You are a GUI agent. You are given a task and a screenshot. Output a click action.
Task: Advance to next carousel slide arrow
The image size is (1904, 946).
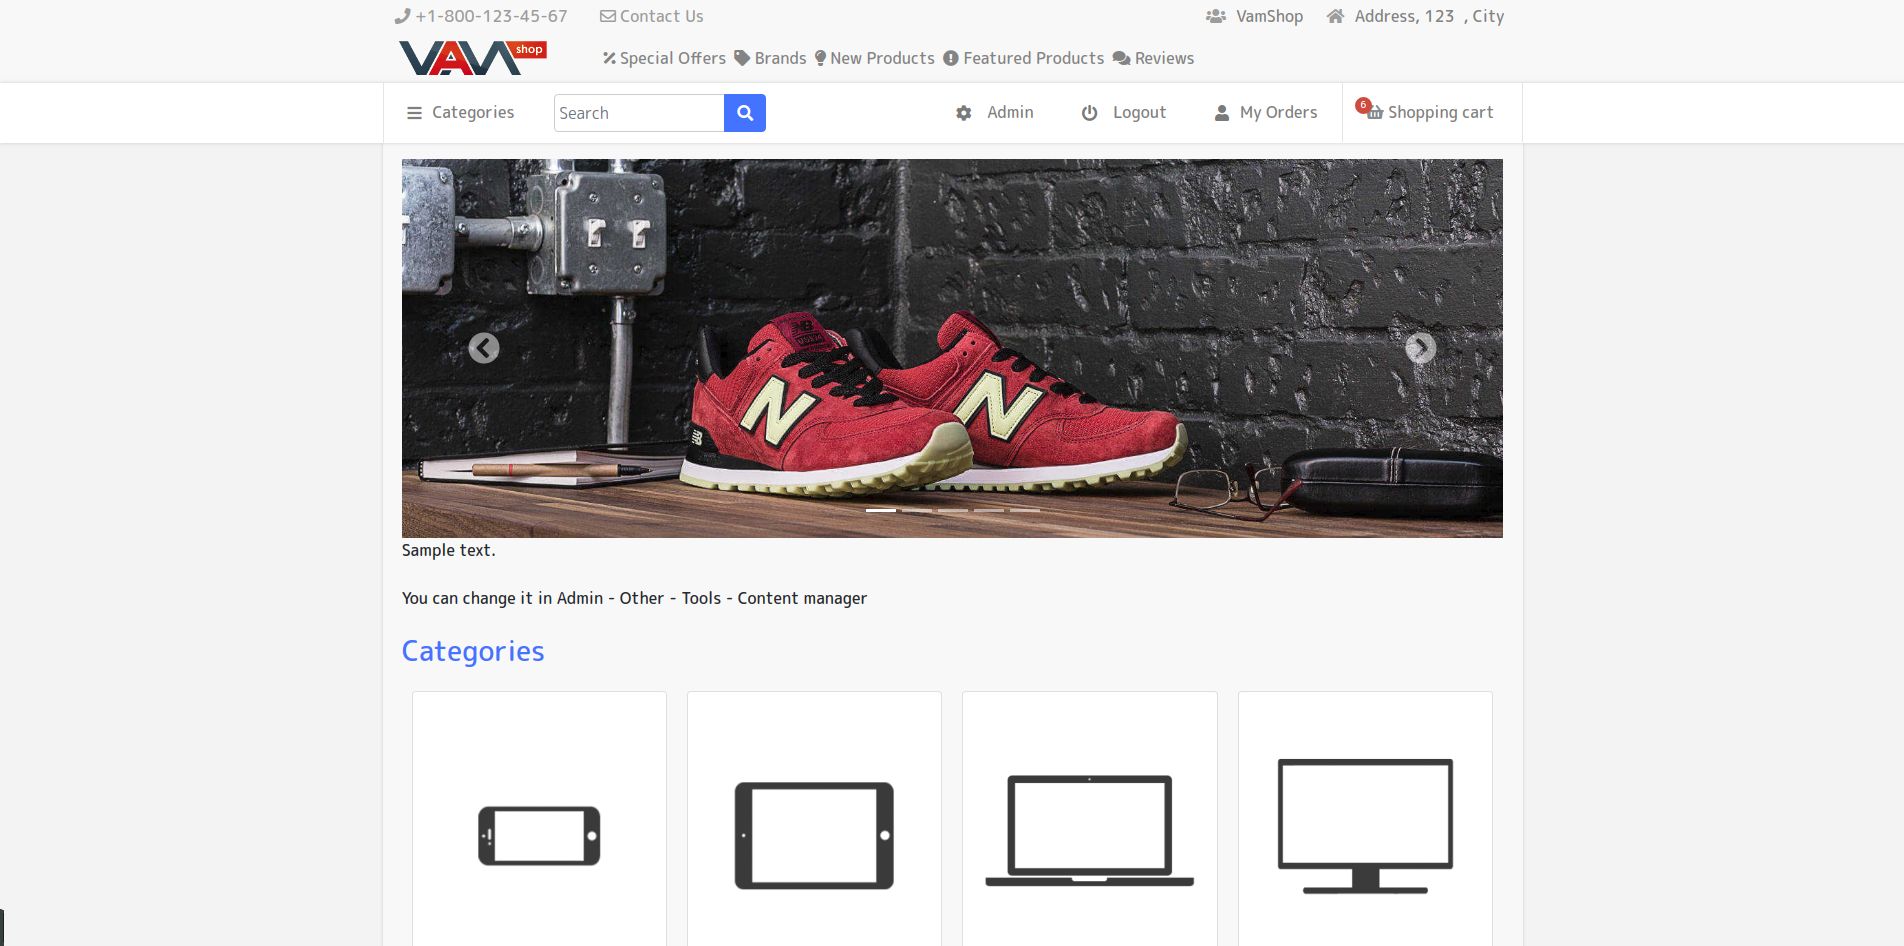pyautogui.click(x=1420, y=348)
